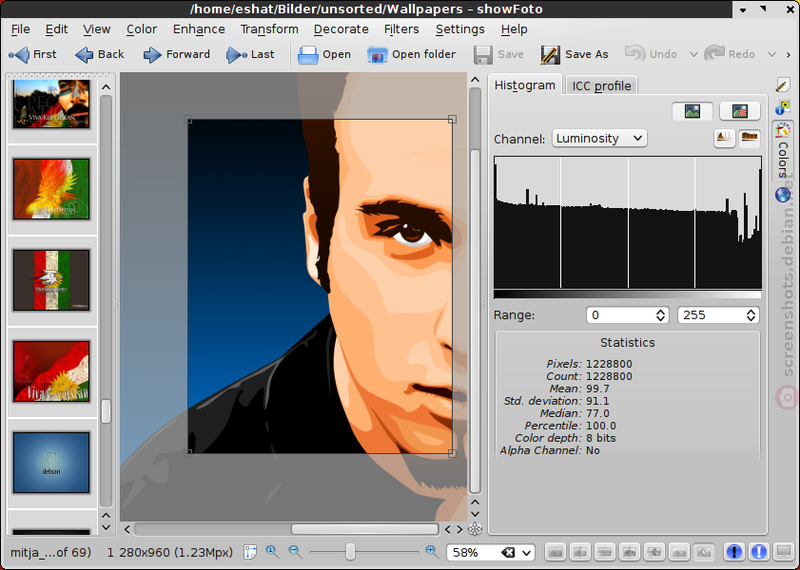Open the zoom percentage dropdown

point(527,553)
